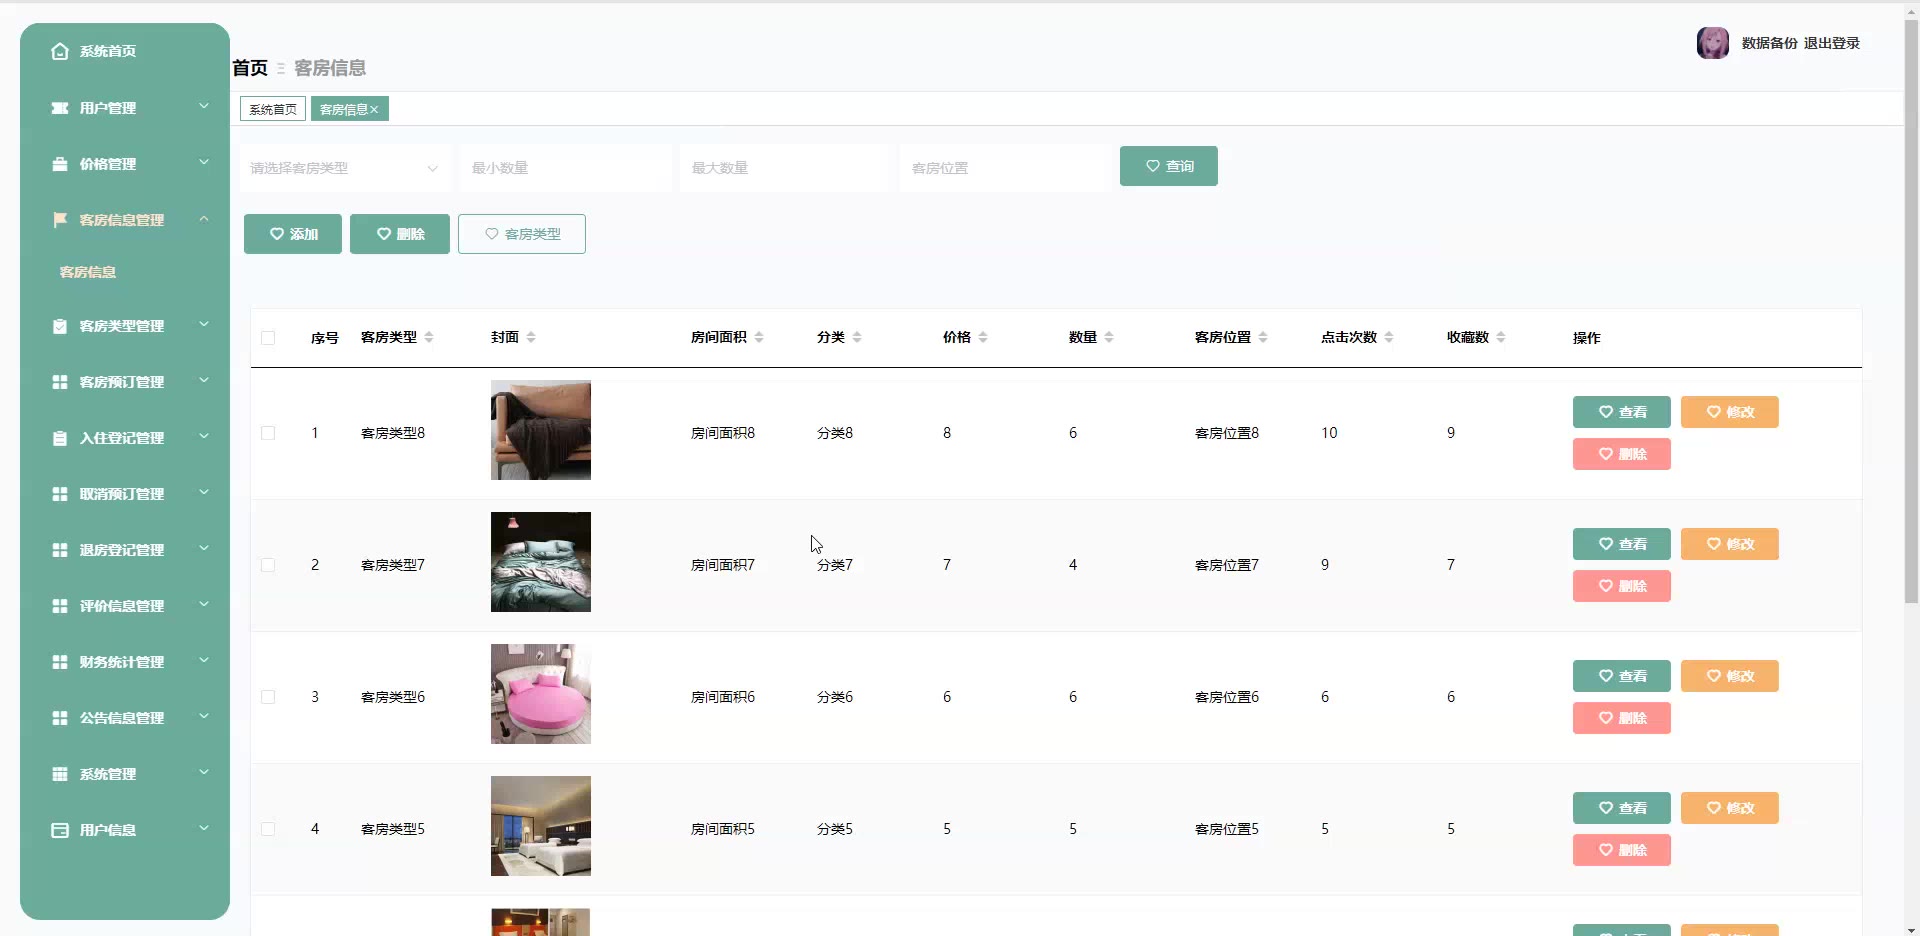Image resolution: width=1920 pixels, height=936 pixels.
Task: Click the 价格管理 briefcase icon
Action: 60,164
